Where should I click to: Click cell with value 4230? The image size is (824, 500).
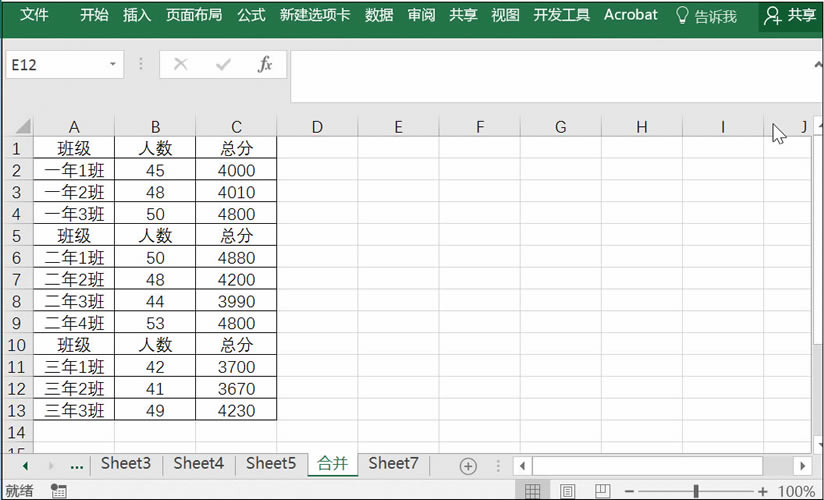(236, 410)
